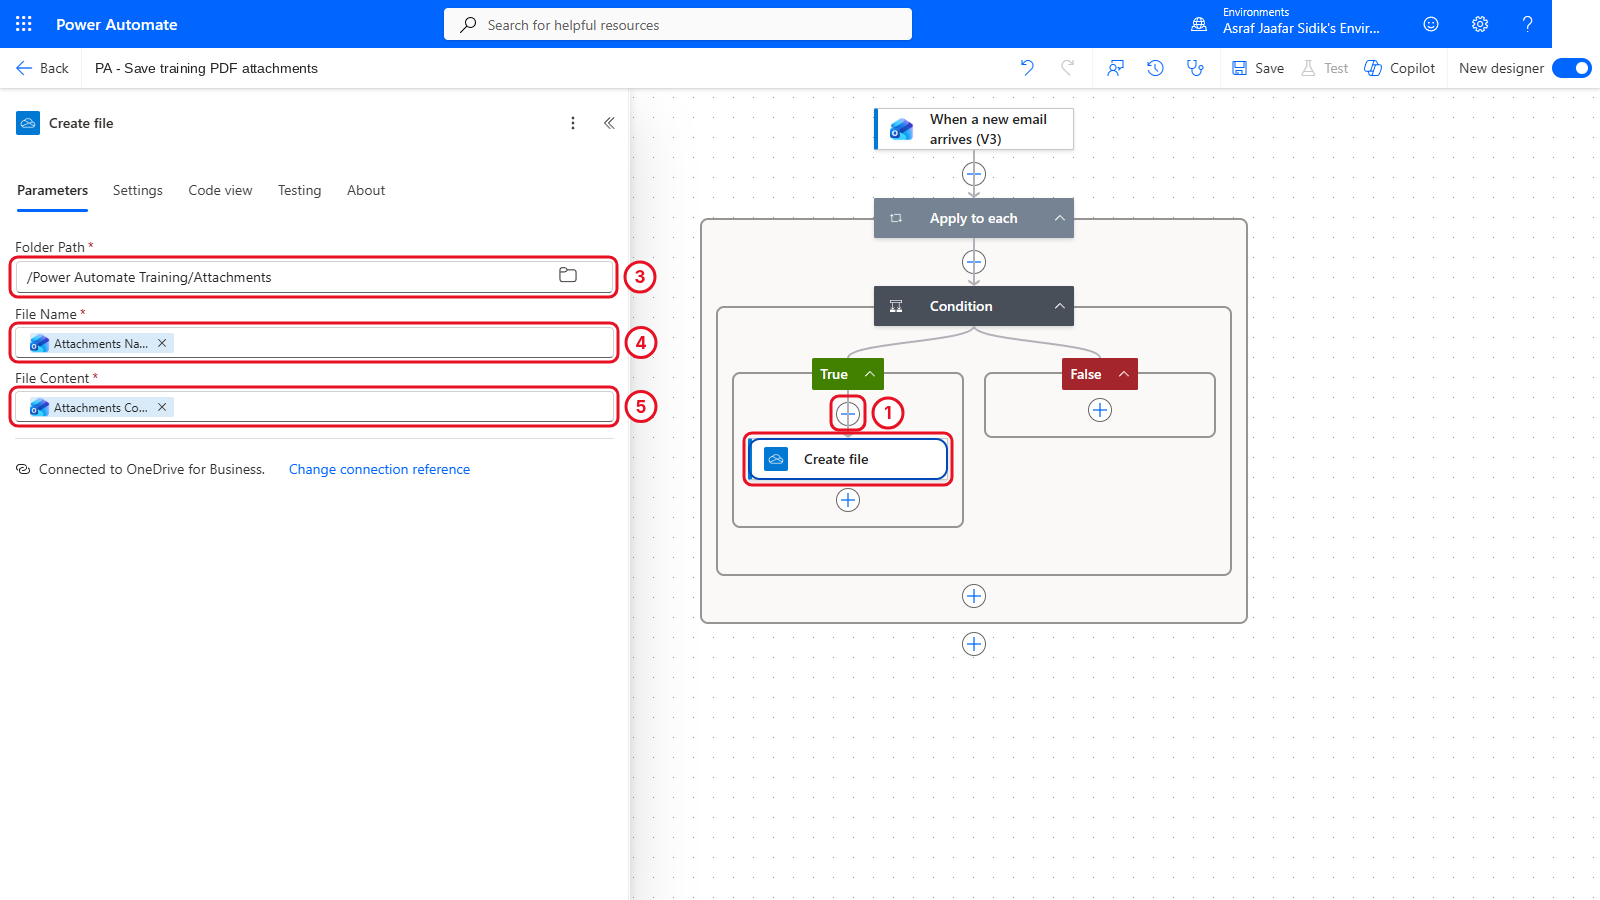Open the Testing tab
1600x900 pixels.
300,190
